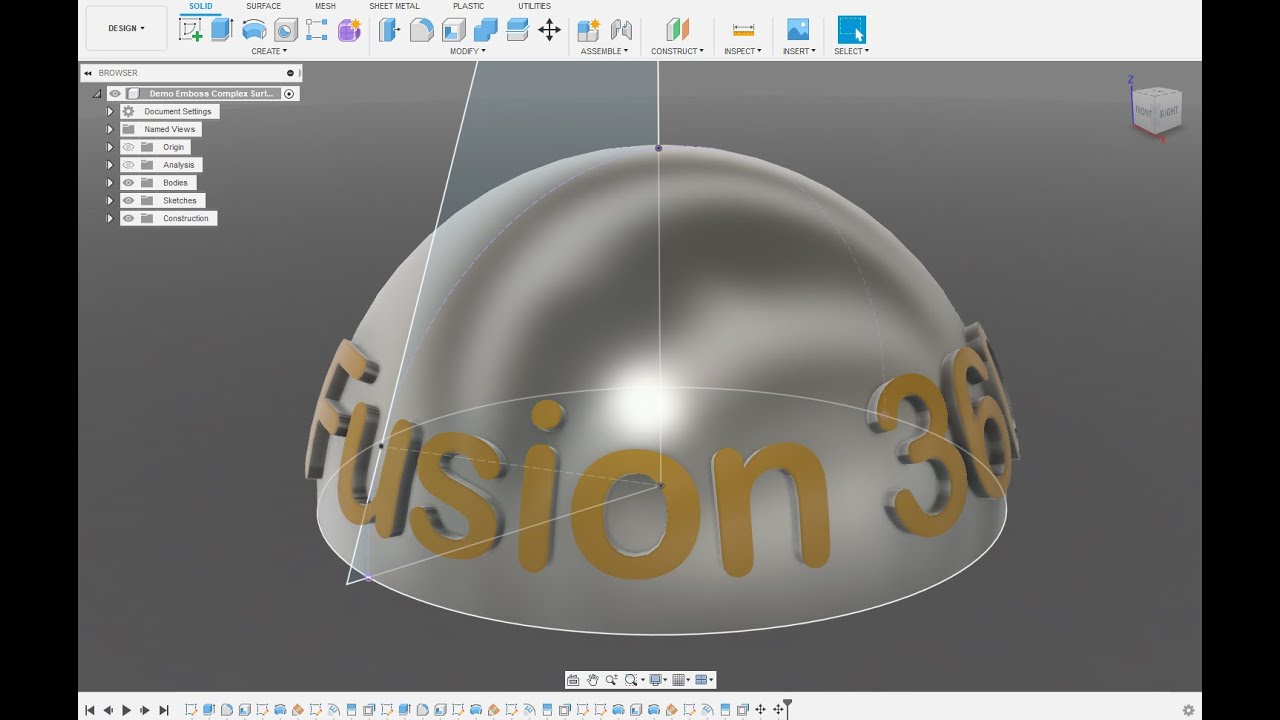1280x720 pixels.
Task: Expand the Analysis folder
Action: (110, 165)
